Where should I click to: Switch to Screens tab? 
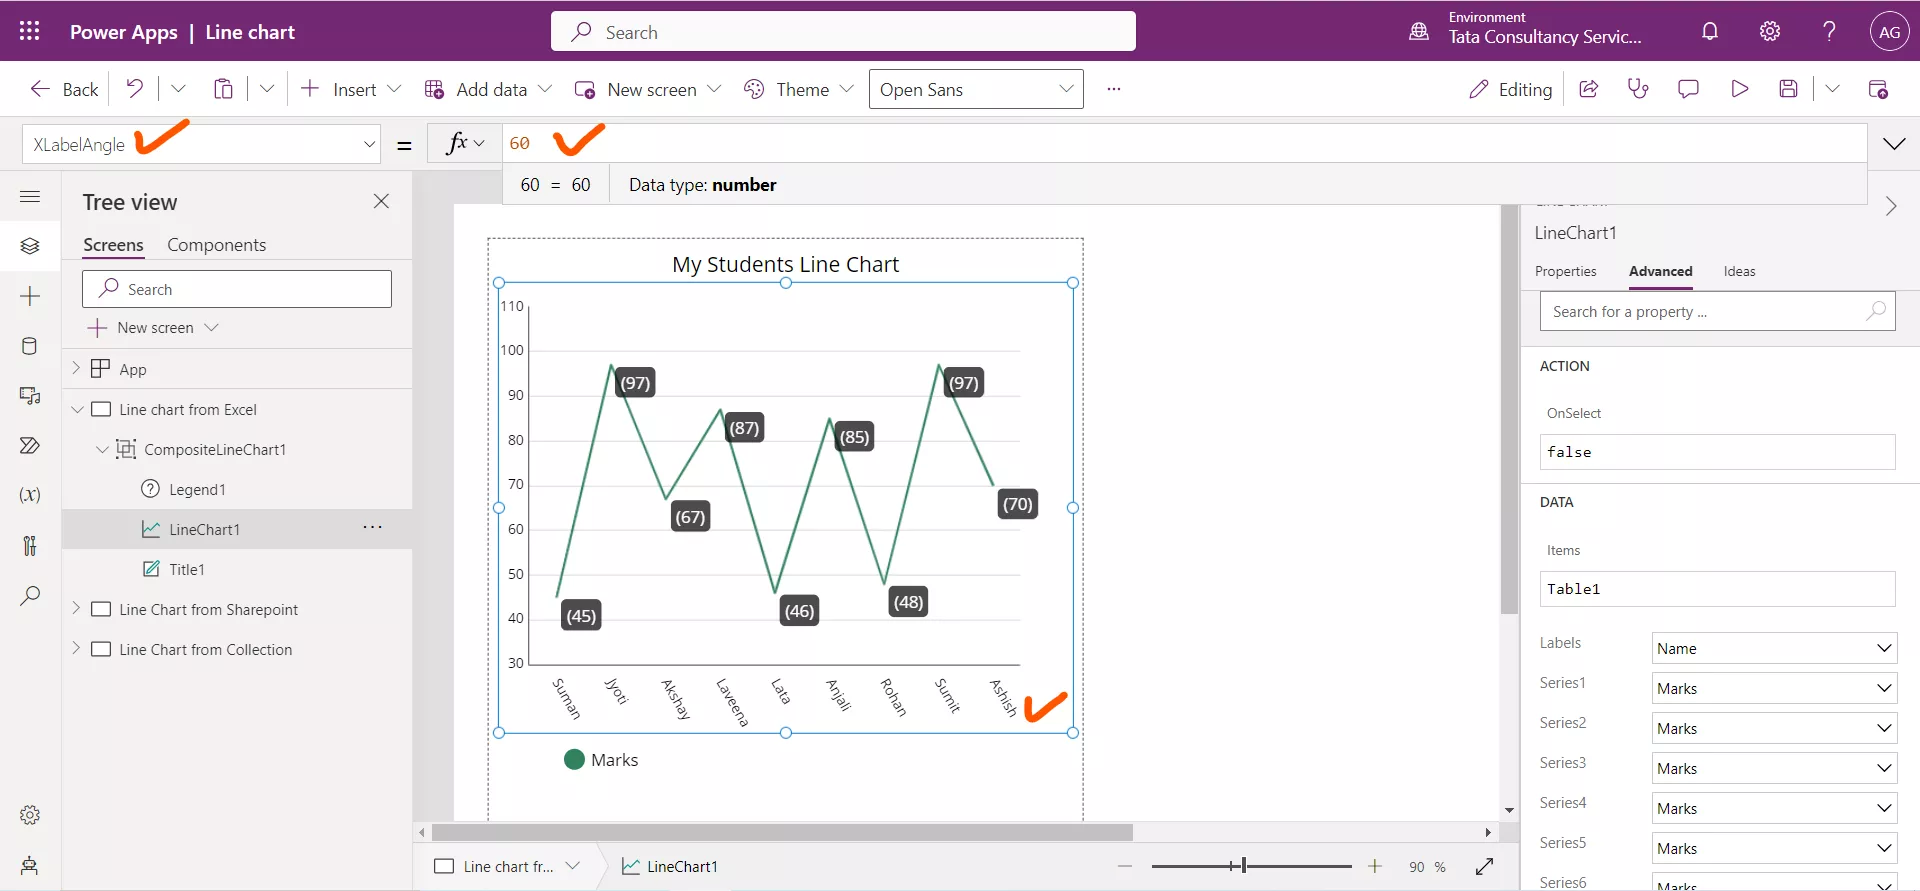pyautogui.click(x=113, y=245)
